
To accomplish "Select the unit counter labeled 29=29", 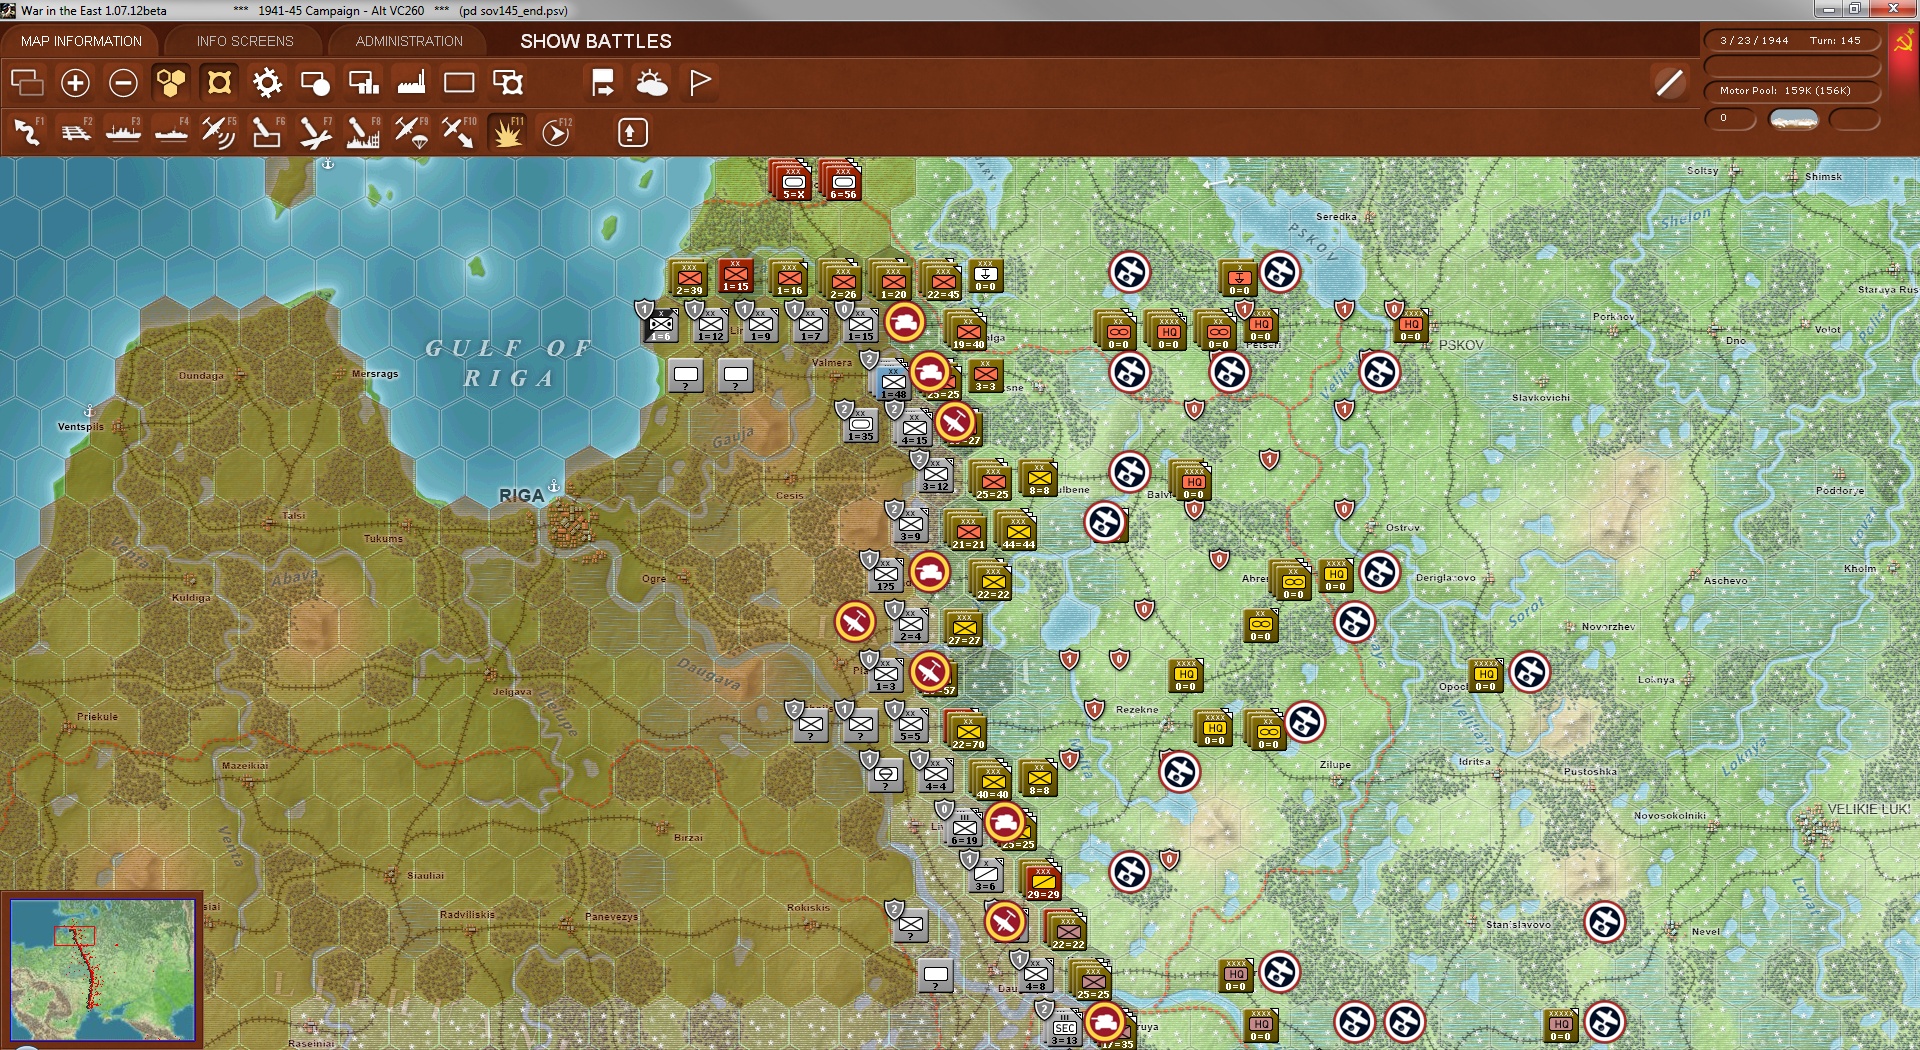I will coord(1043,883).
